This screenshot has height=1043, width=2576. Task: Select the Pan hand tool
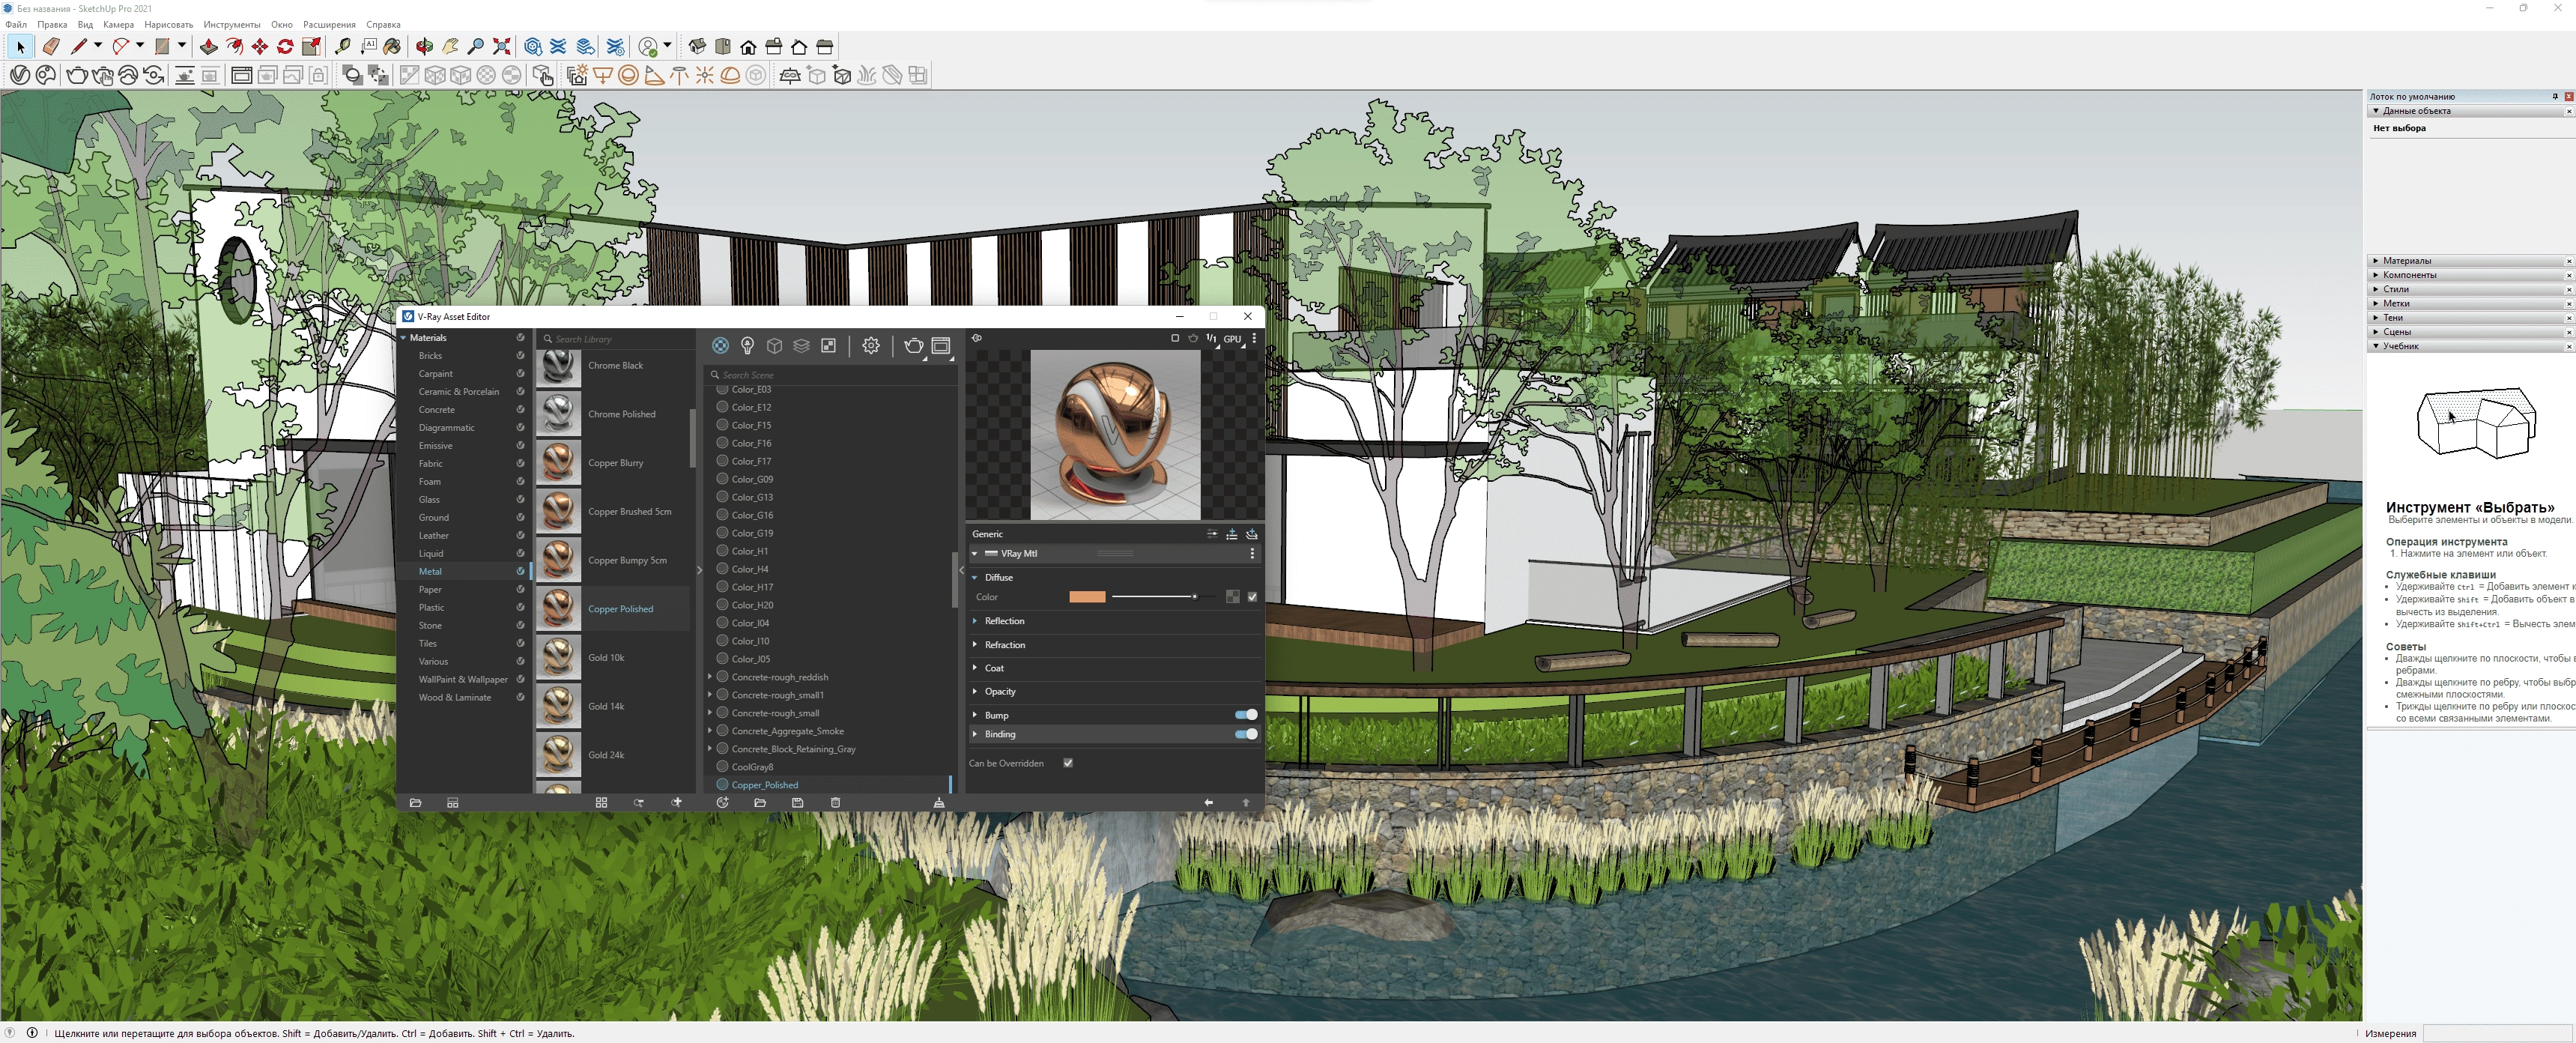pyautogui.click(x=450, y=46)
